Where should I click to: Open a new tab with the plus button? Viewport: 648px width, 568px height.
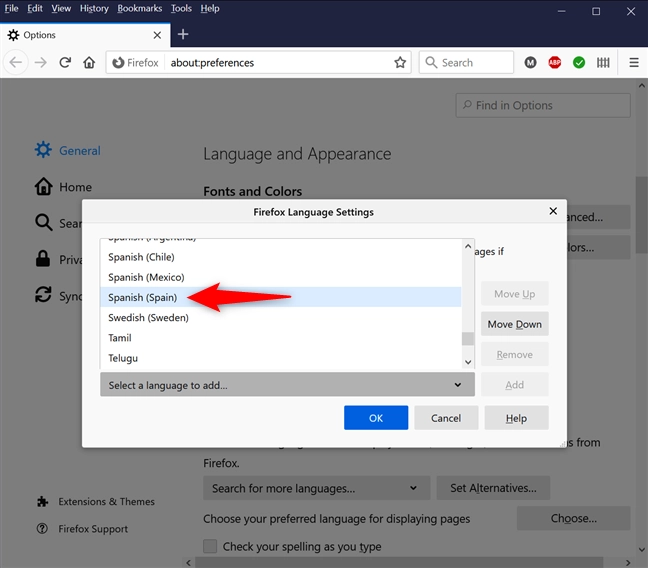(x=183, y=34)
